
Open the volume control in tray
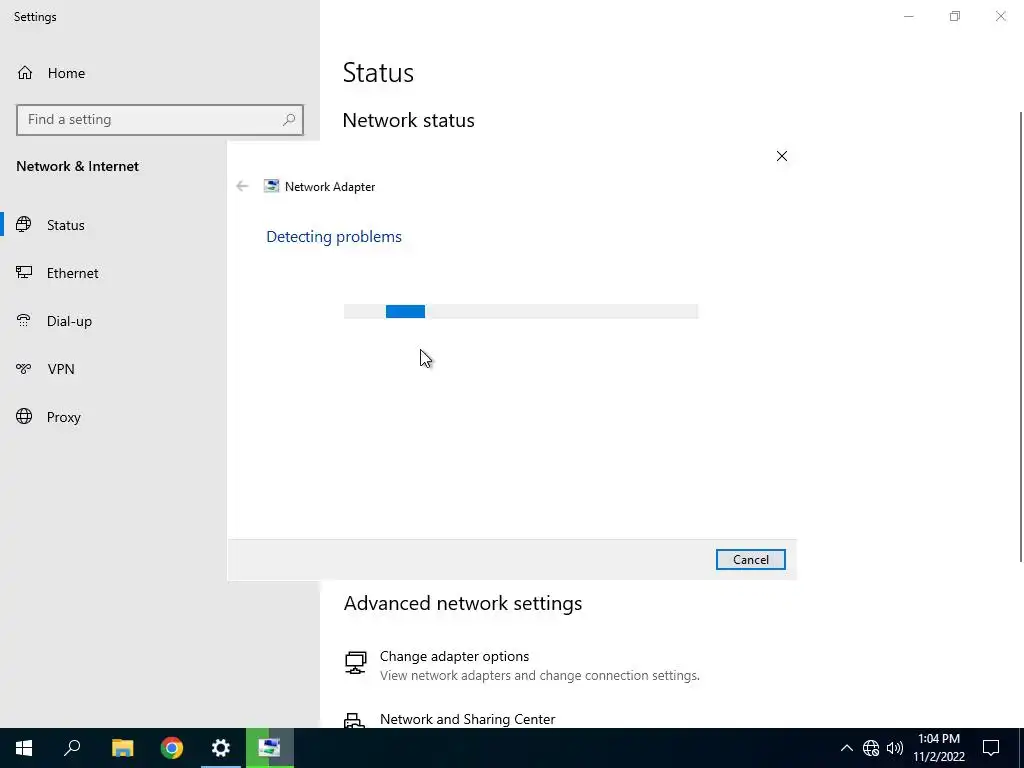(x=895, y=748)
